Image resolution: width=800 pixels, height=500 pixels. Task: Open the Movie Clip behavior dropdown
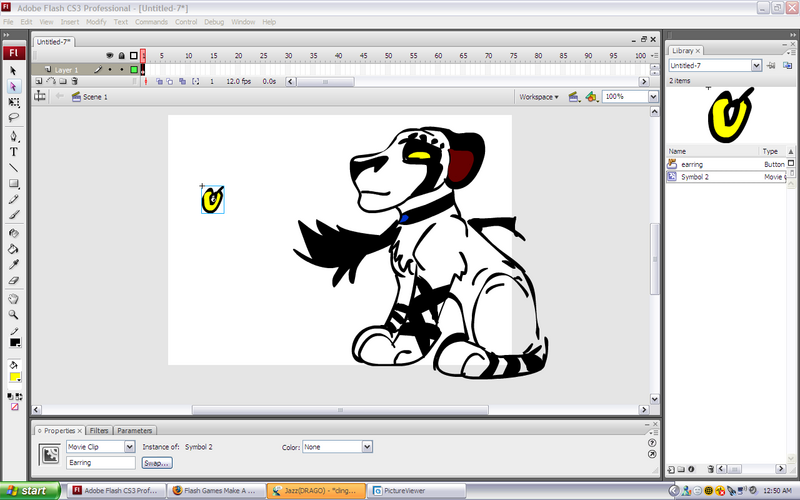point(130,447)
